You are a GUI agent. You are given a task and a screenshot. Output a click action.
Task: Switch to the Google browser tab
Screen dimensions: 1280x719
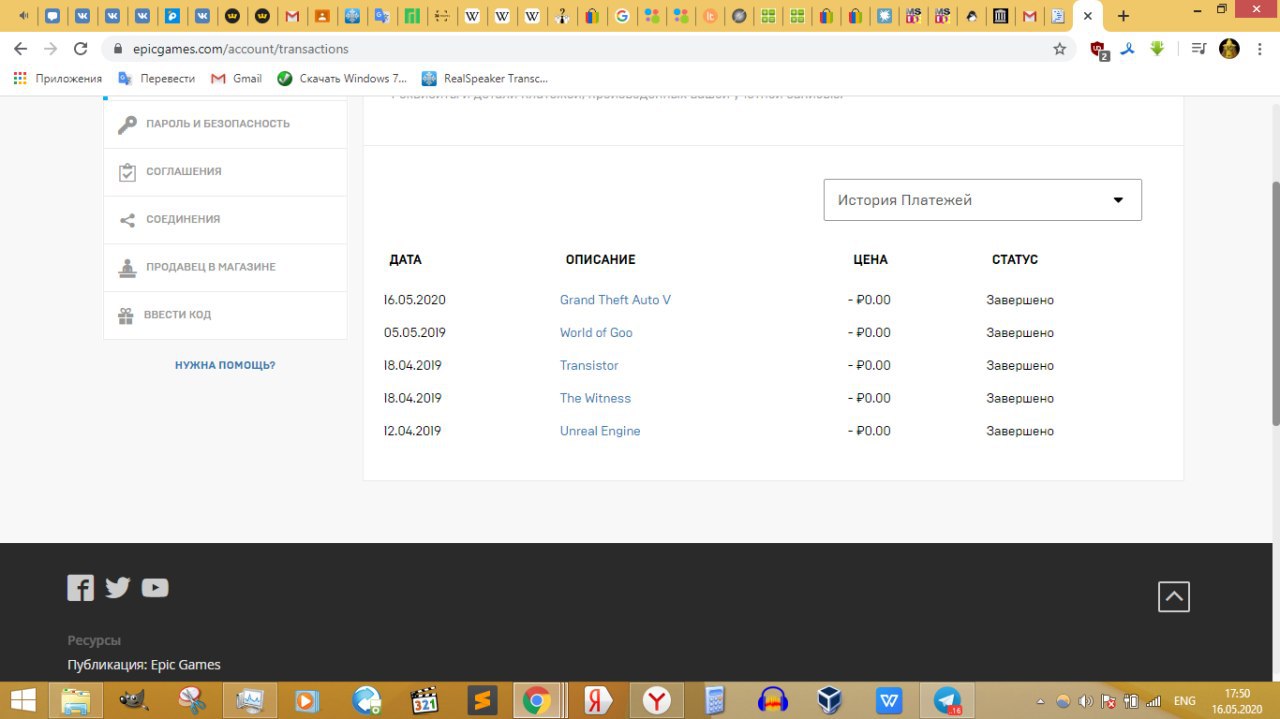622,16
